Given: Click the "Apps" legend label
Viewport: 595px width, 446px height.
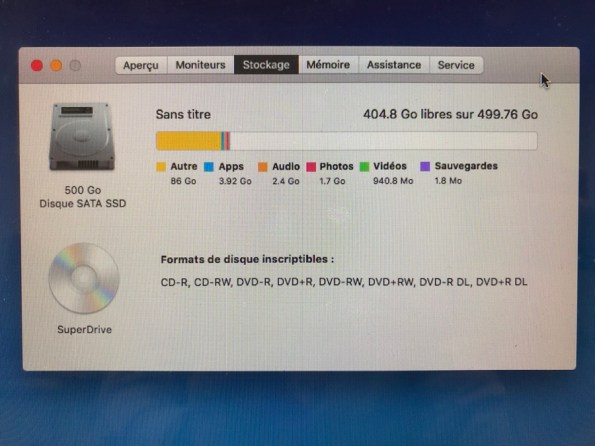Looking at the screenshot, I should (x=231, y=167).
